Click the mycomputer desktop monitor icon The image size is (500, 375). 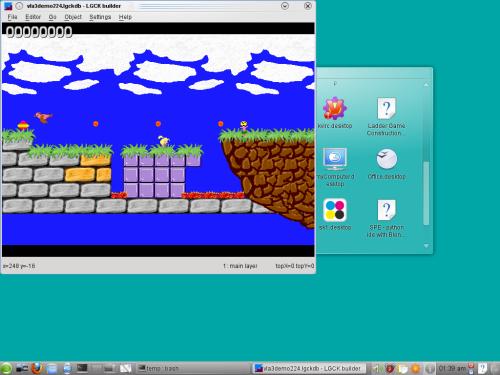[x=335, y=159]
